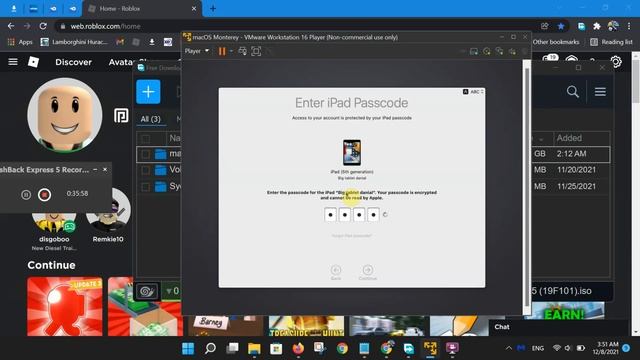The height and width of the screenshot is (360, 640).
Task: Open the Lamborghini Hurac... bookmark
Action: click(x=74, y=42)
